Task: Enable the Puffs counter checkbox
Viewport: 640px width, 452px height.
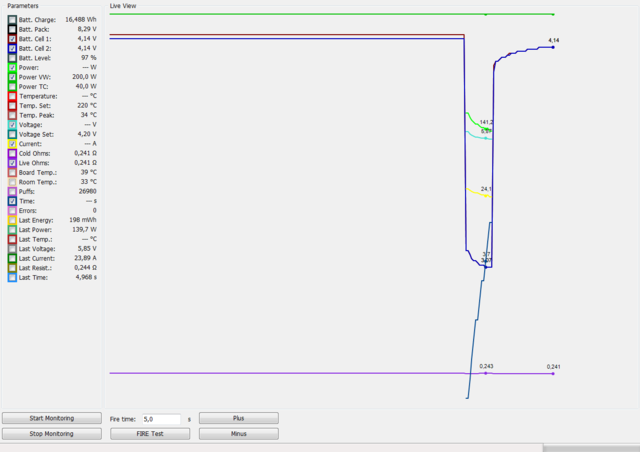Action: [x=11, y=192]
